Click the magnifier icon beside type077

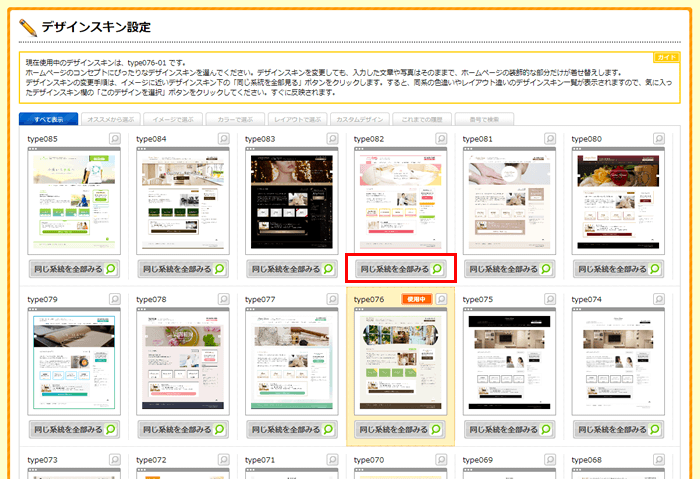pyautogui.click(x=333, y=299)
